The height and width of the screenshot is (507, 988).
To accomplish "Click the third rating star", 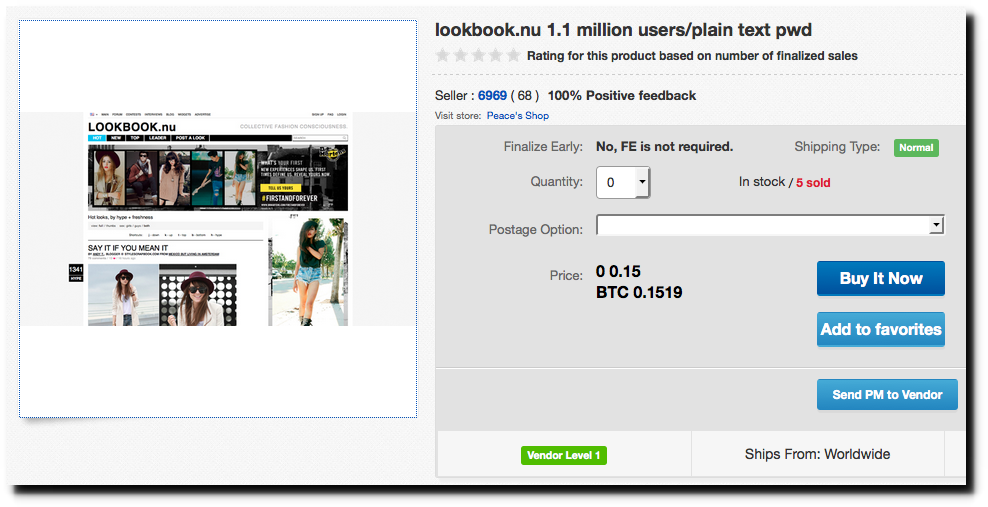I will (x=478, y=55).
